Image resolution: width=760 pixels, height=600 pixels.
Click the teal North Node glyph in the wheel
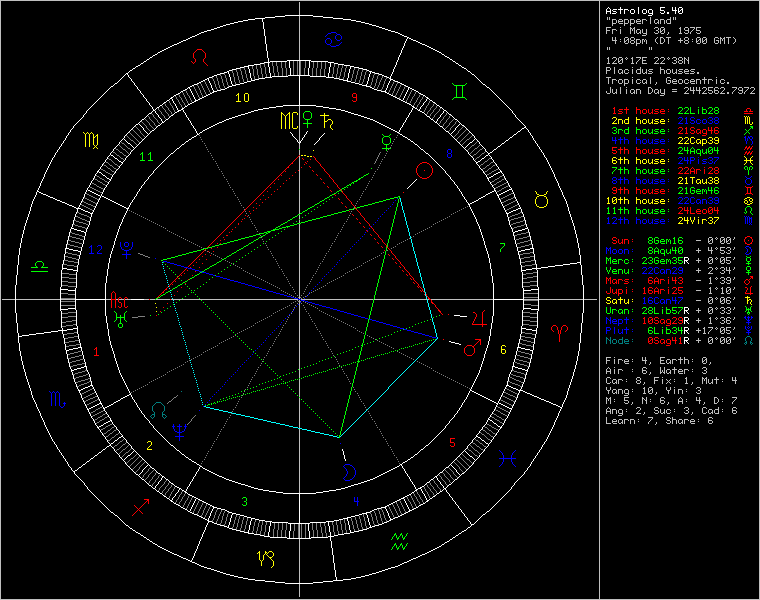[x=158, y=410]
